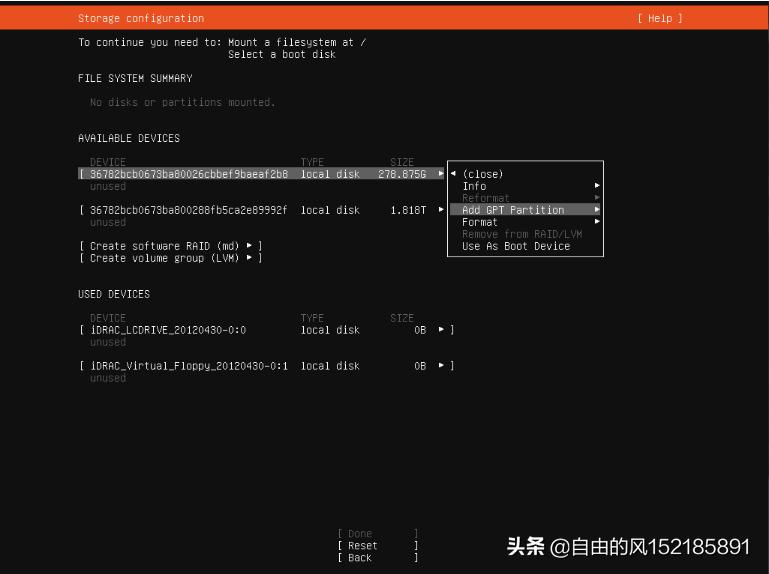The image size is (769, 574).
Task: Click arrow beside Create volume group
Action: (249, 257)
